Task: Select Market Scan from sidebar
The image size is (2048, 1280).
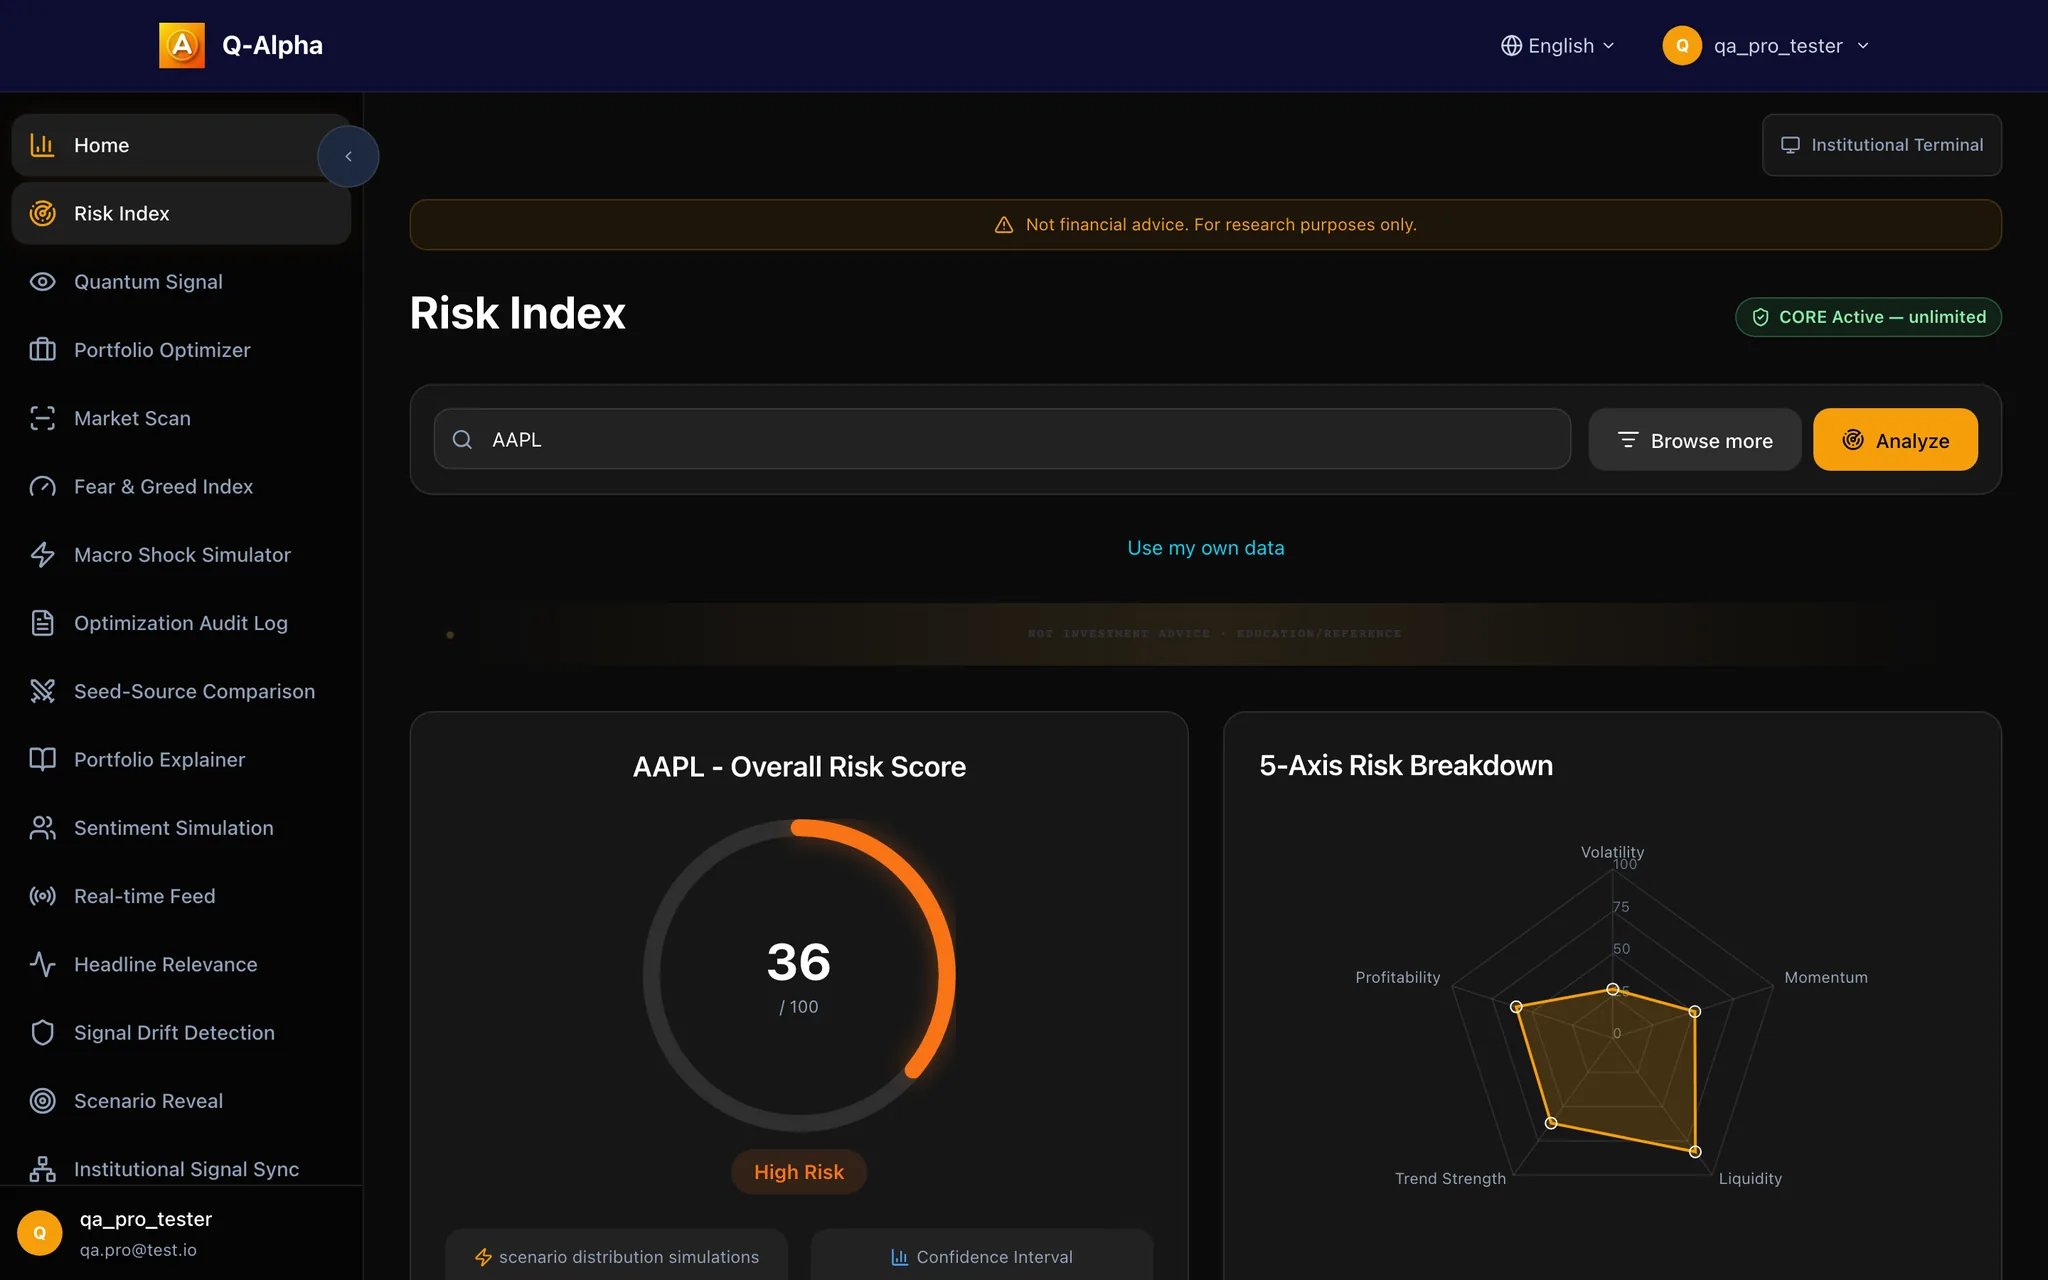Action: click(181, 418)
